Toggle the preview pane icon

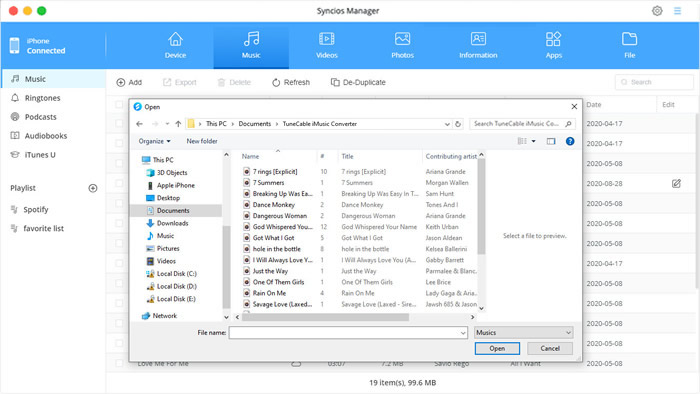coord(551,141)
